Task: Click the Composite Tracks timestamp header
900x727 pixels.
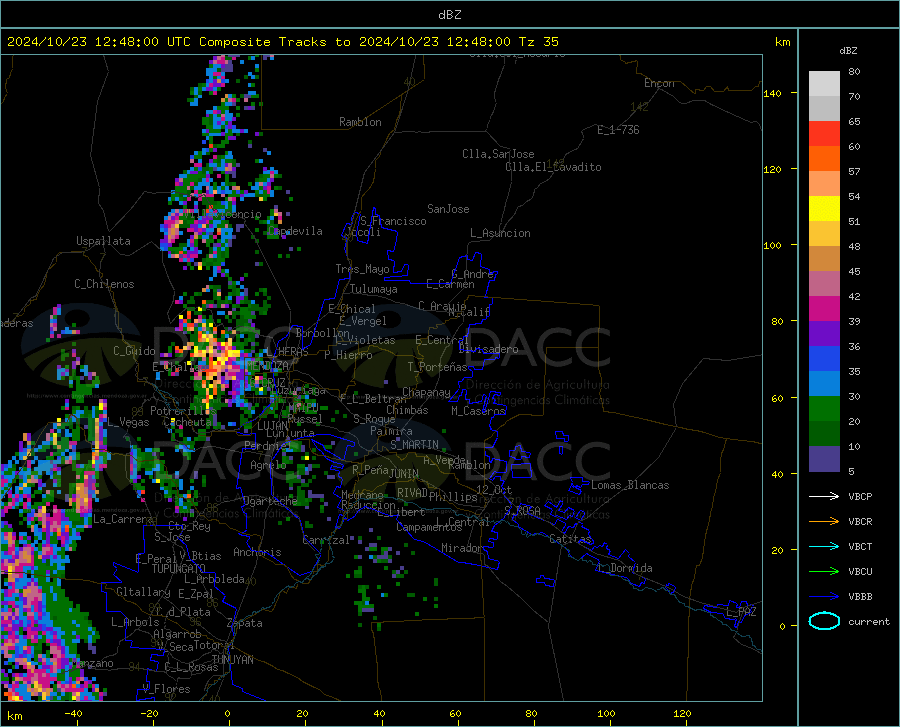Action: point(283,42)
